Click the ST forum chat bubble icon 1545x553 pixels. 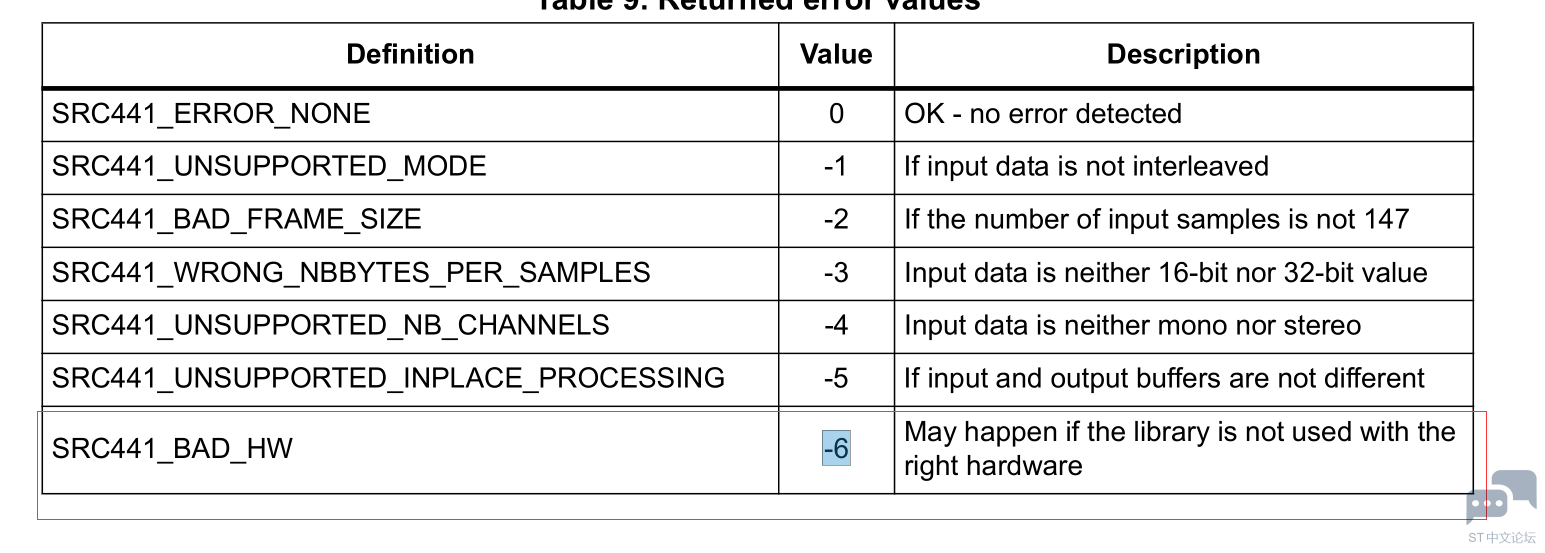point(1501,497)
